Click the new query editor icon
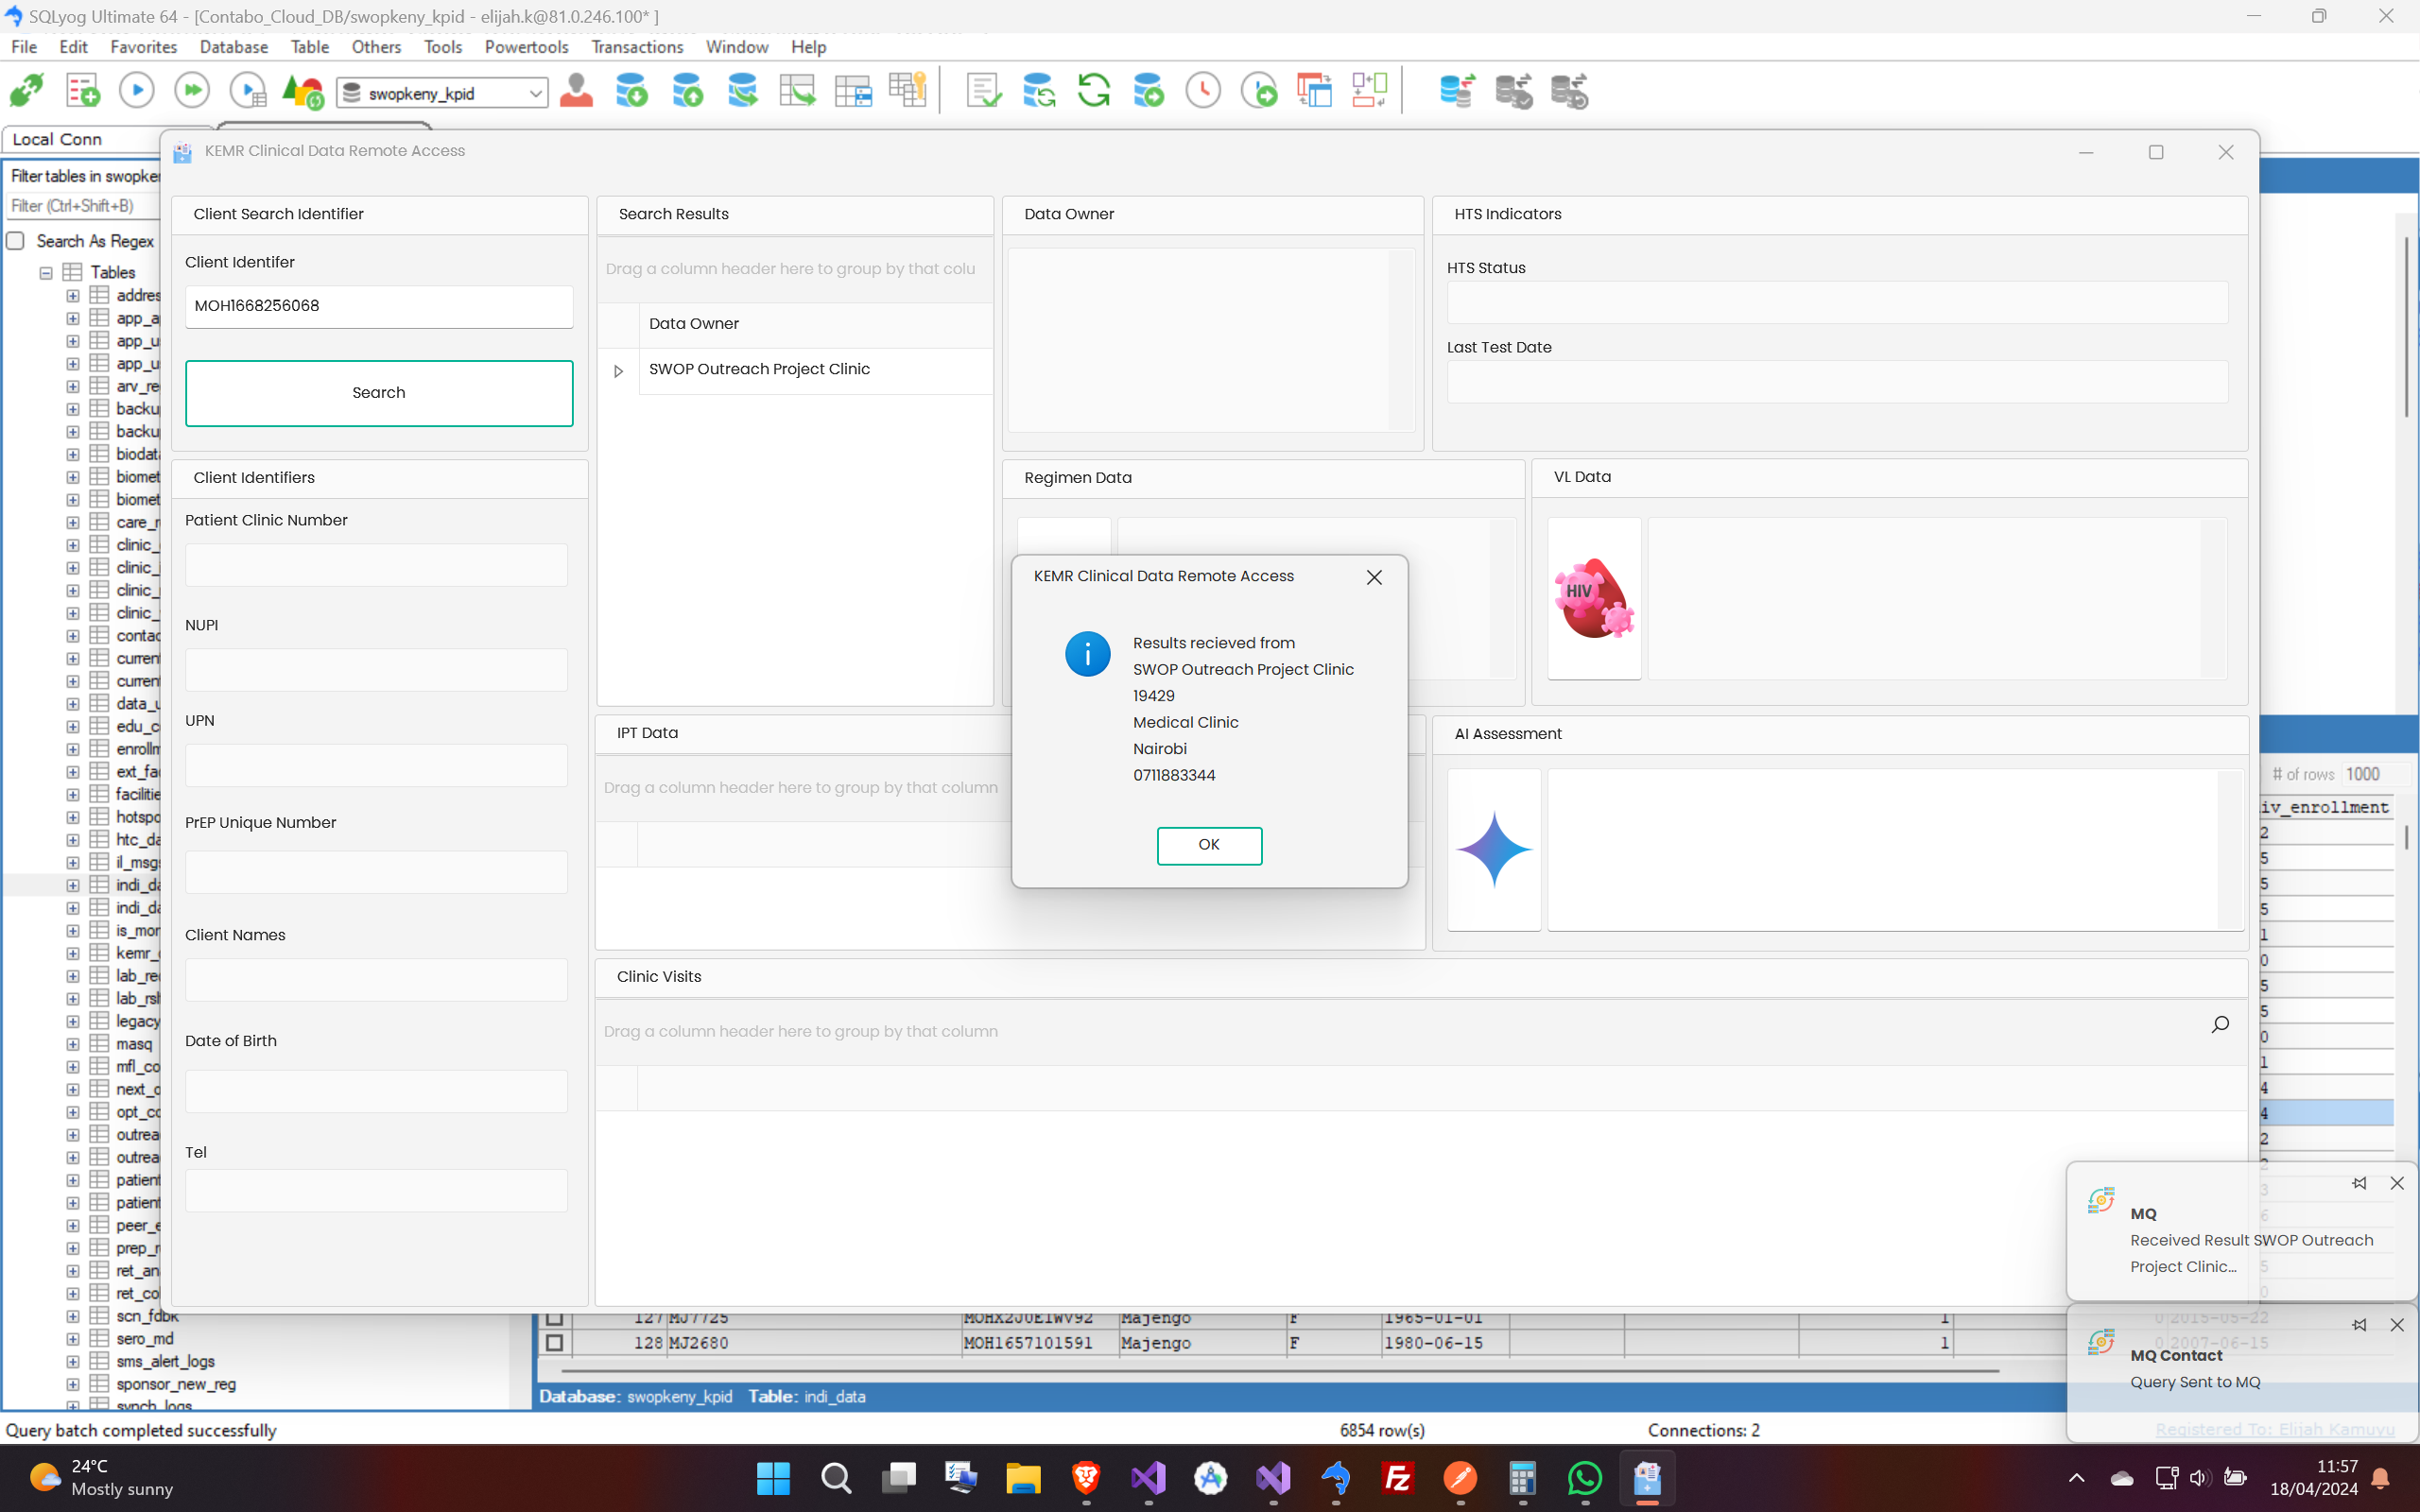The height and width of the screenshot is (1512, 2420). click(82, 91)
